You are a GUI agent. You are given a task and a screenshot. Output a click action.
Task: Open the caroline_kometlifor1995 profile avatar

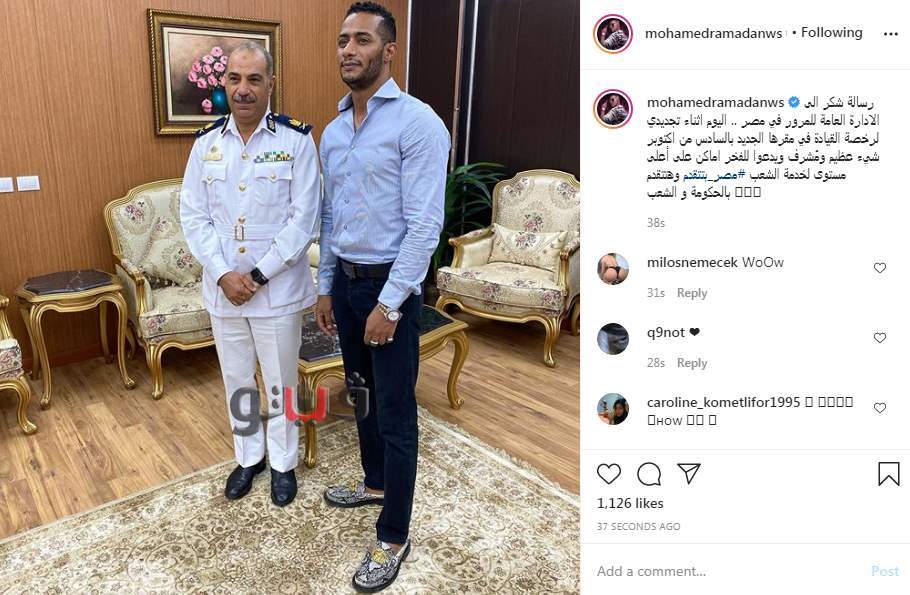click(613, 409)
